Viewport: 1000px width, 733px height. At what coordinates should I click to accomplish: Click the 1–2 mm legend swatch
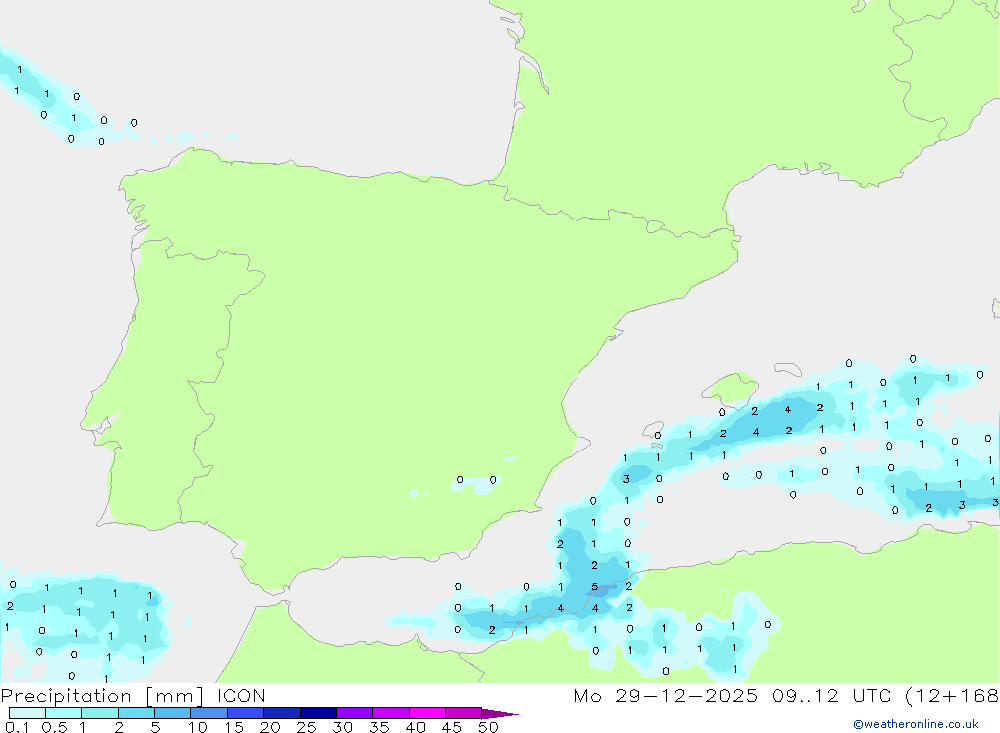coord(100,713)
